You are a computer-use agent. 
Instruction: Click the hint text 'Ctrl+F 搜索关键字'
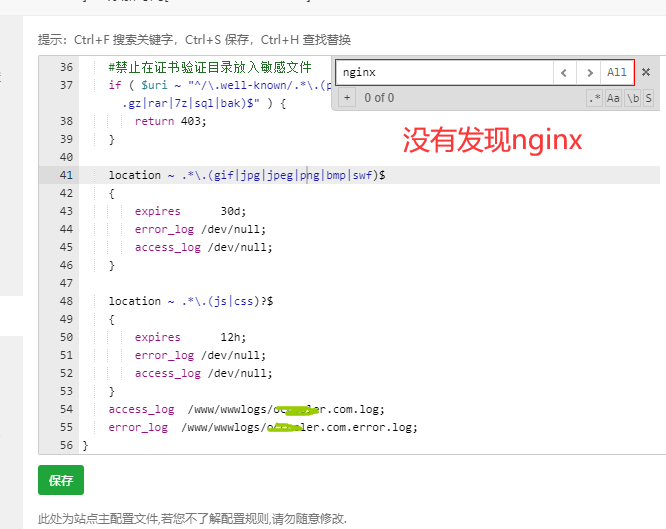[x=124, y=40]
